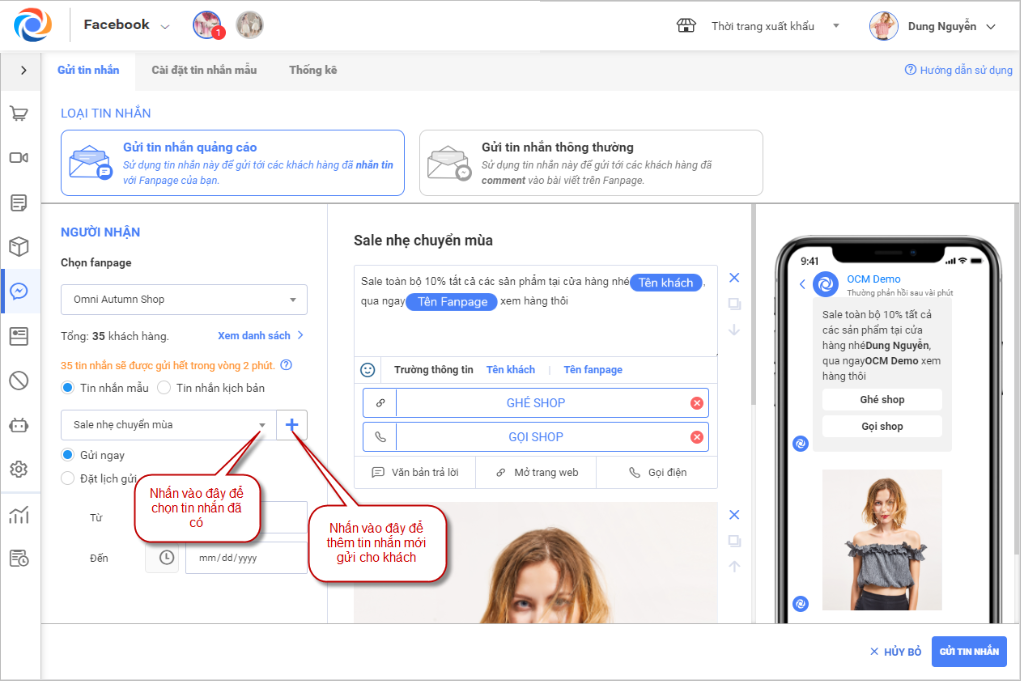Viewport: 1021px width, 681px height.
Task: Open the shopping cart sidebar icon
Action: tap(19, 114)
